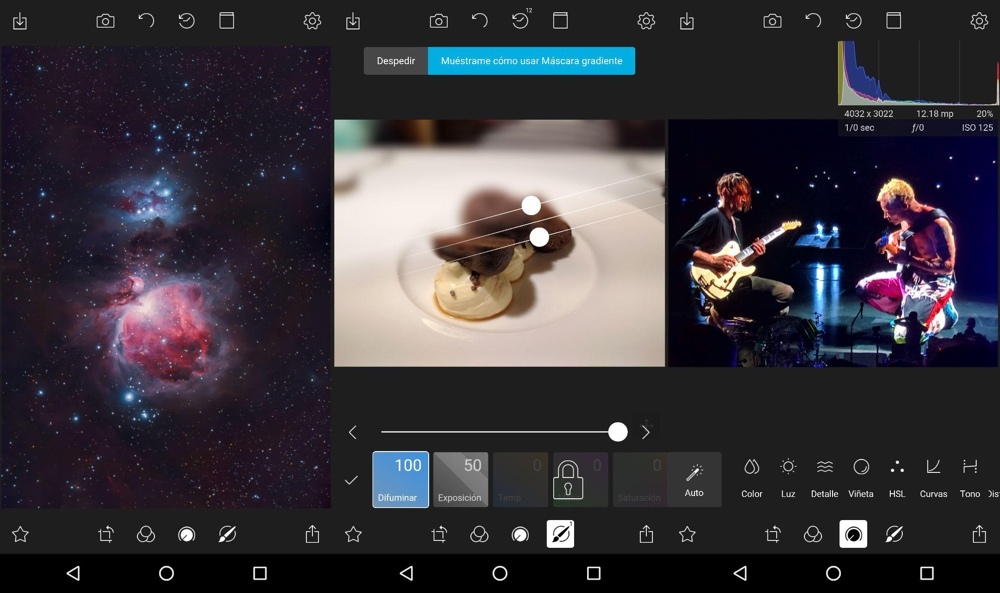Confirm mask with the checkmark
This screenshot has height=593, width=1000.
[x=351, y=480]
